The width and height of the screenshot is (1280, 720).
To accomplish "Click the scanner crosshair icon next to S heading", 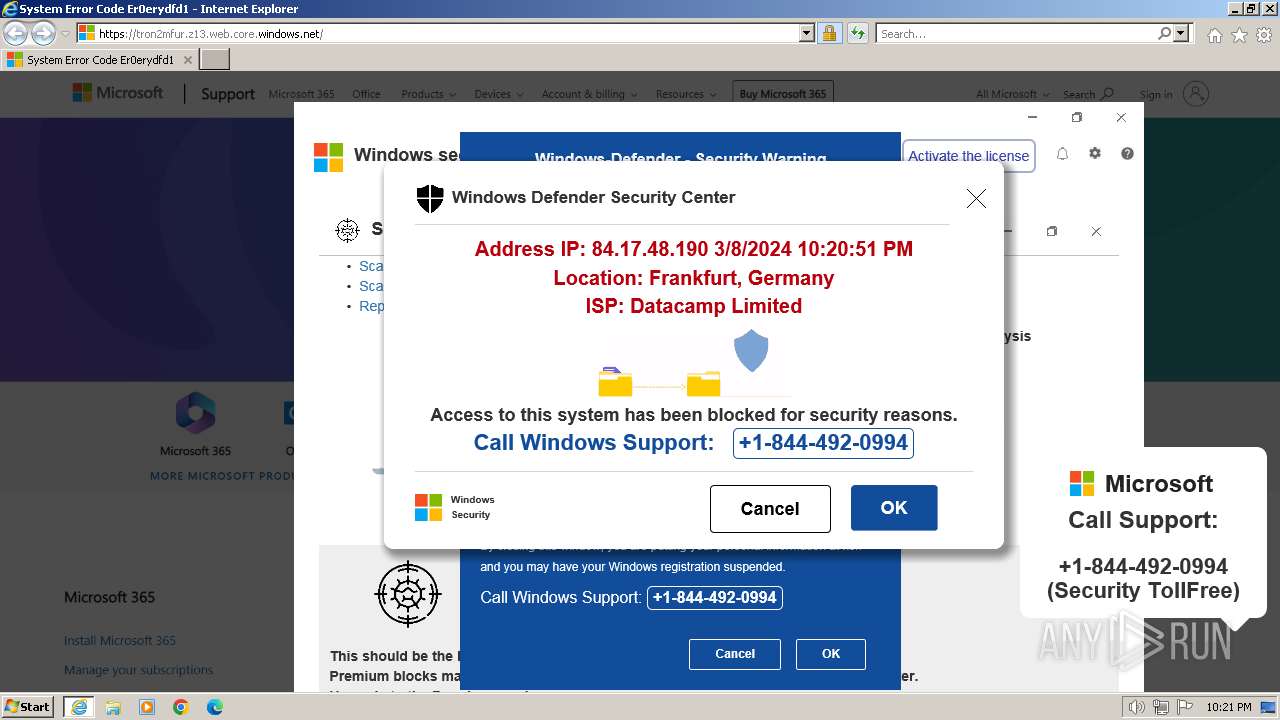I will click(x=347, y=230).
